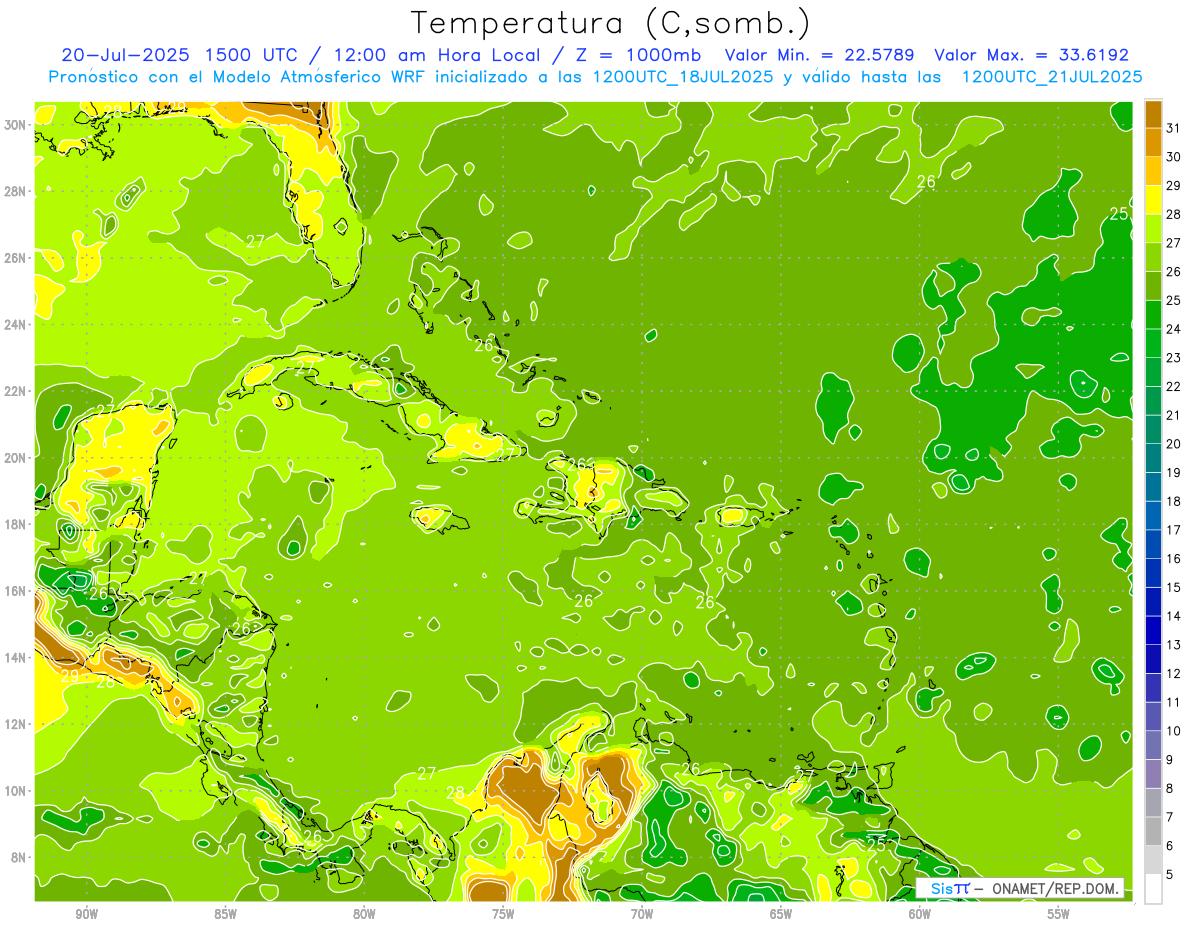Click latitude axis label 18N
This screenshot has width=1200, height=927.
(15, 524)
